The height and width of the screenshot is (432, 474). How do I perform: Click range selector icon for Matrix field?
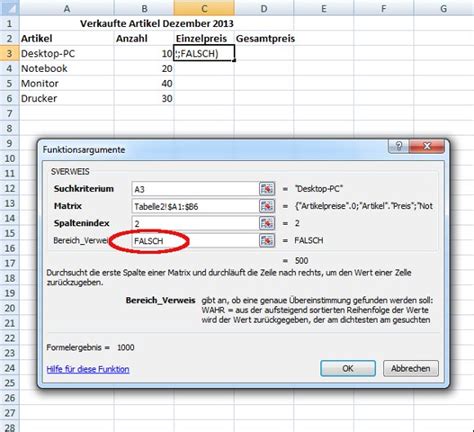point(267,206)
